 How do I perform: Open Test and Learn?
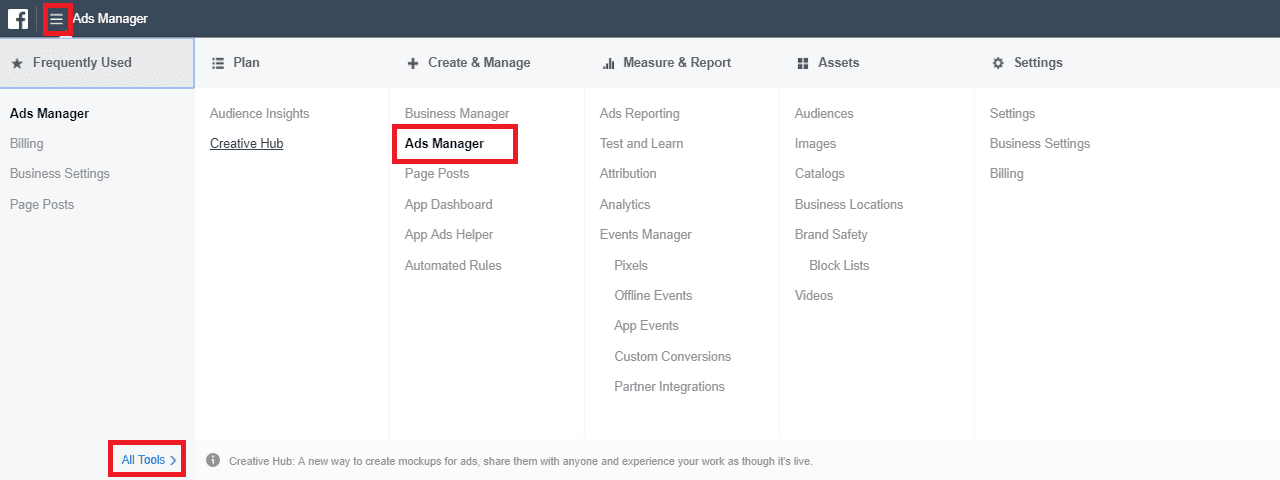(642, 143)
